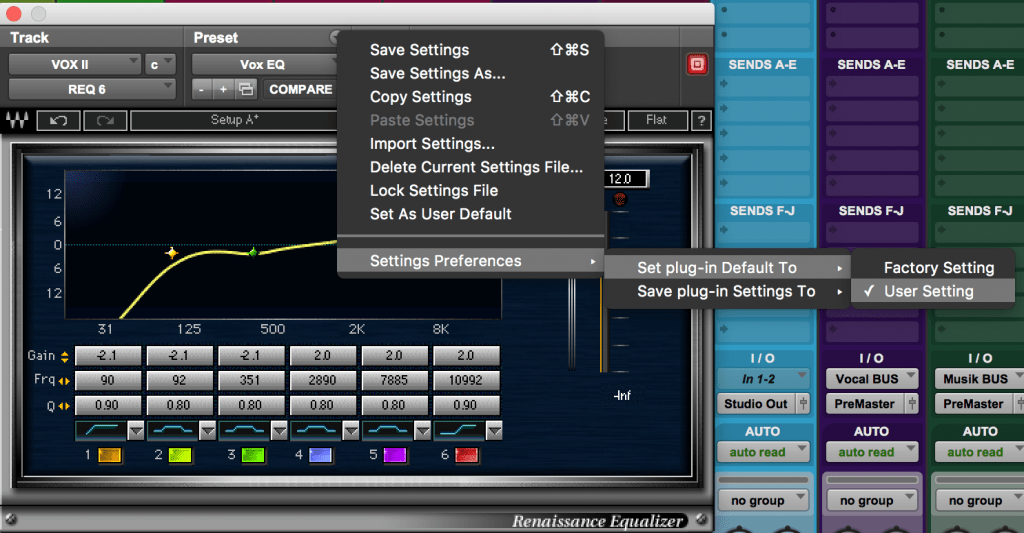Click band 1 high-pass filter shape icon
The image size is (1024, 533).
(x=101, y=430)
